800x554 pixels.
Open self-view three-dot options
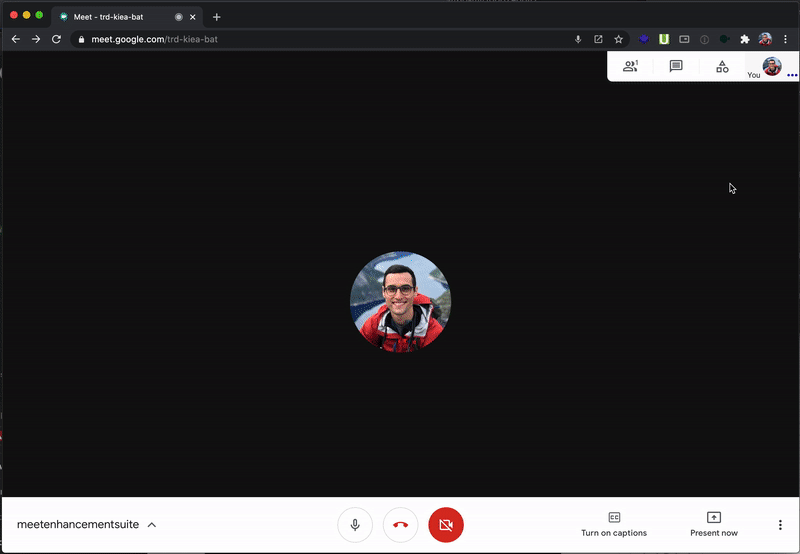tap(792, 75)
